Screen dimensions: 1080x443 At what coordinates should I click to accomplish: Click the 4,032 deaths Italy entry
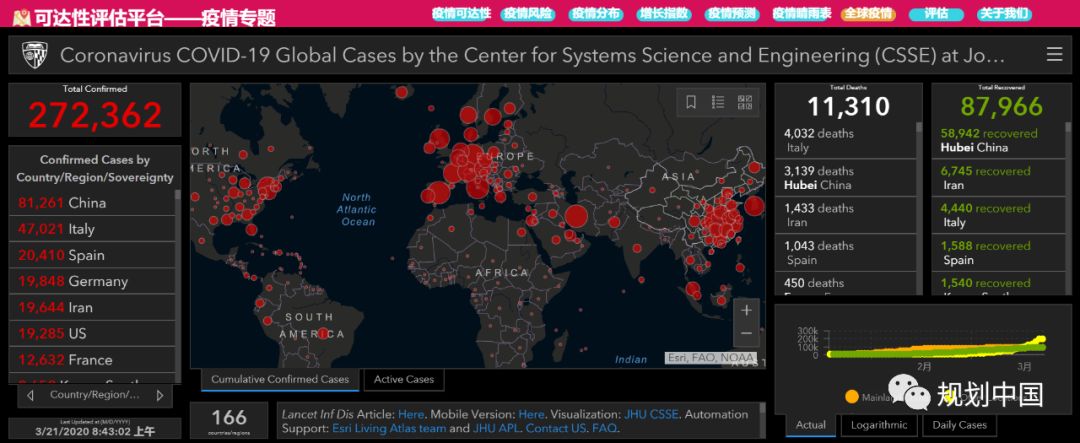[x=846, y=140]
